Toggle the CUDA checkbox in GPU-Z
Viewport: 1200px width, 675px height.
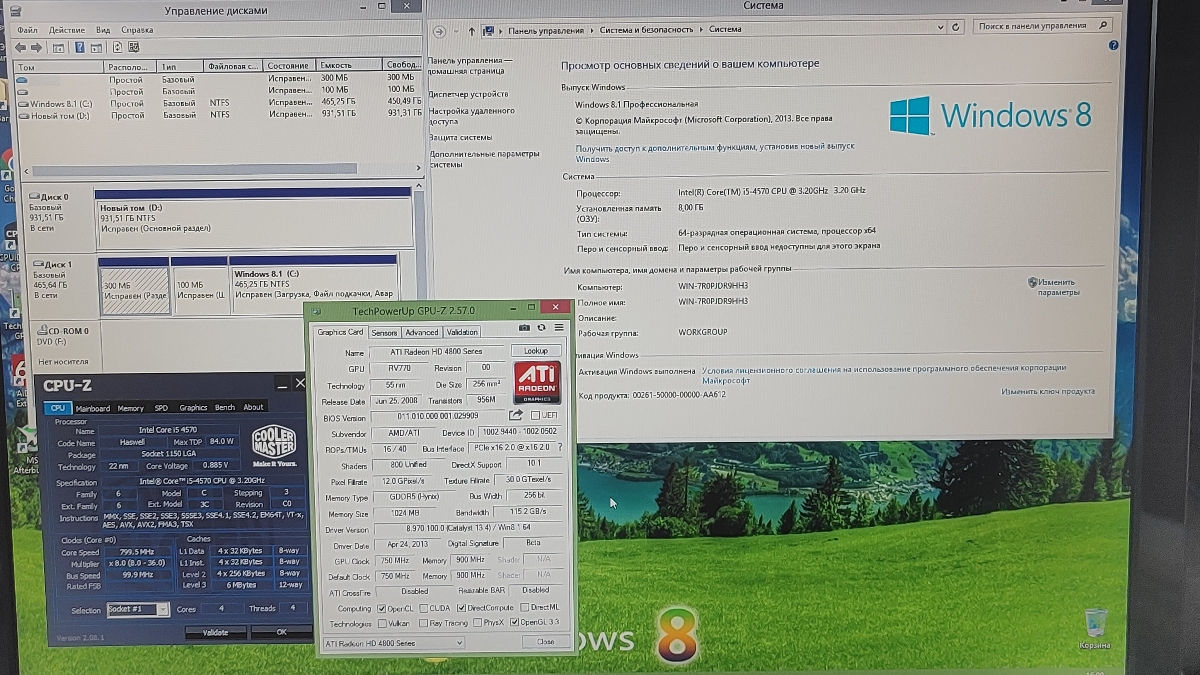coord(424,608)
